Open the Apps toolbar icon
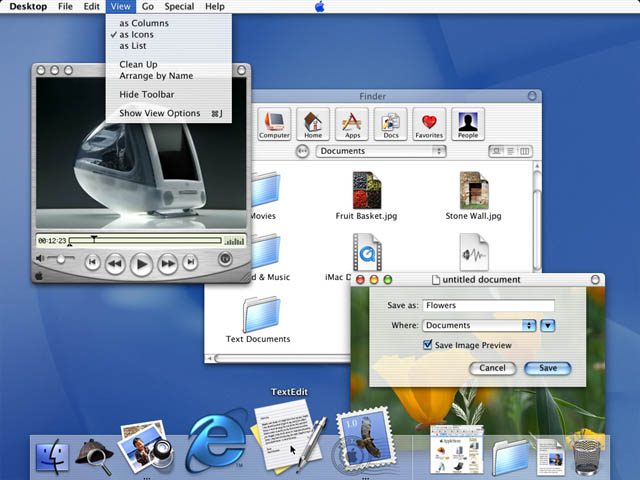Screen dimensions: 640x480 point(352,123)
